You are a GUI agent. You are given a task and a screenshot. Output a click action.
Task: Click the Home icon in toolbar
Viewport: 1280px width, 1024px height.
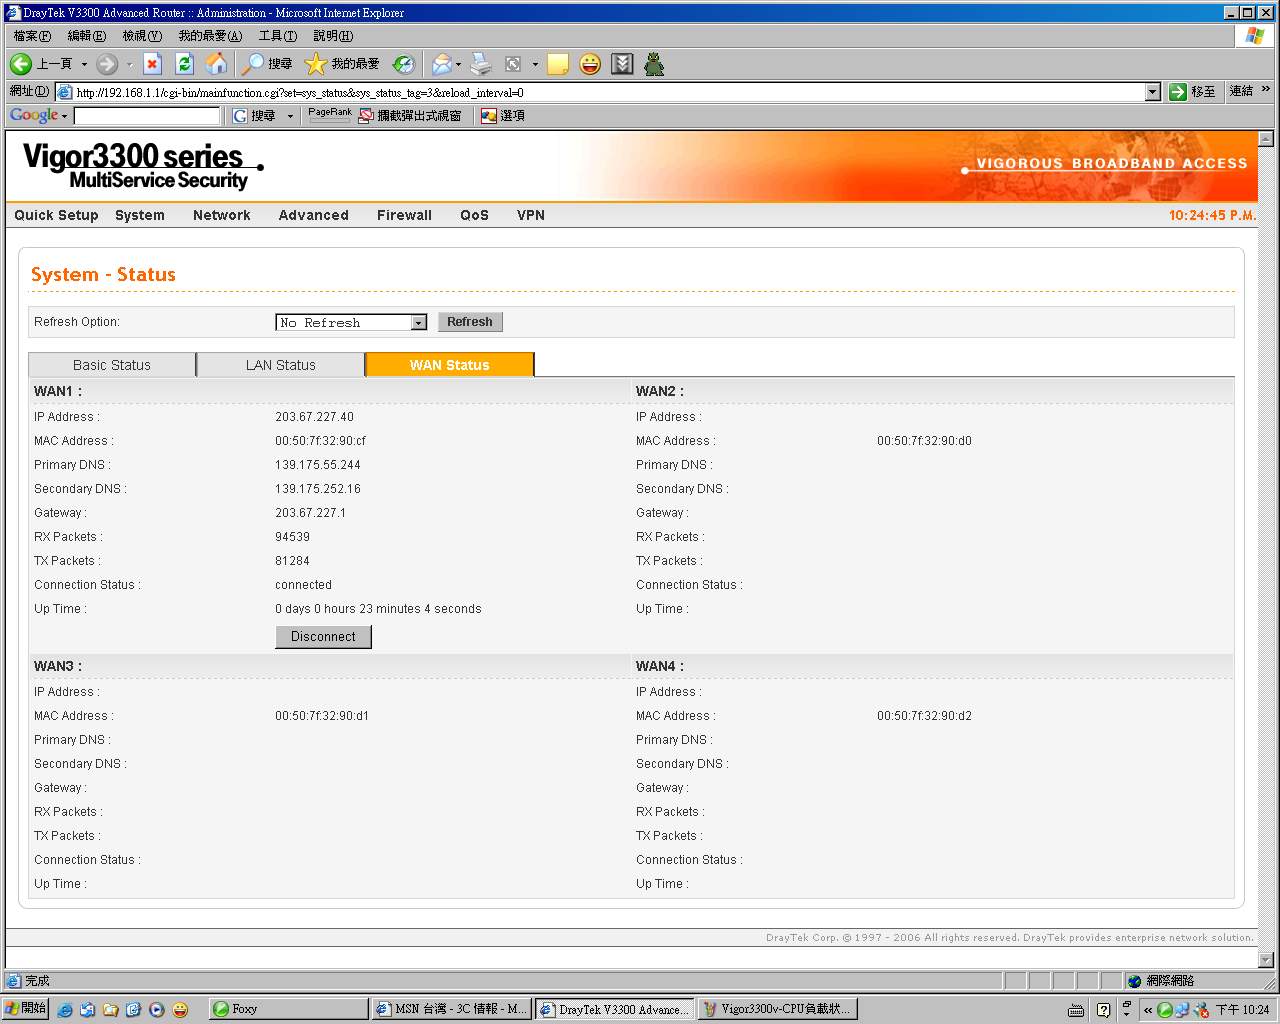tap(216, 64)
